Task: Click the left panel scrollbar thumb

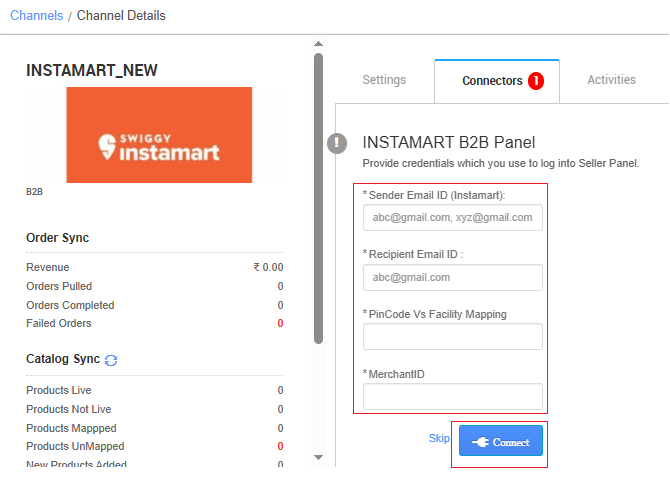Action: click(x=318, y=200)
